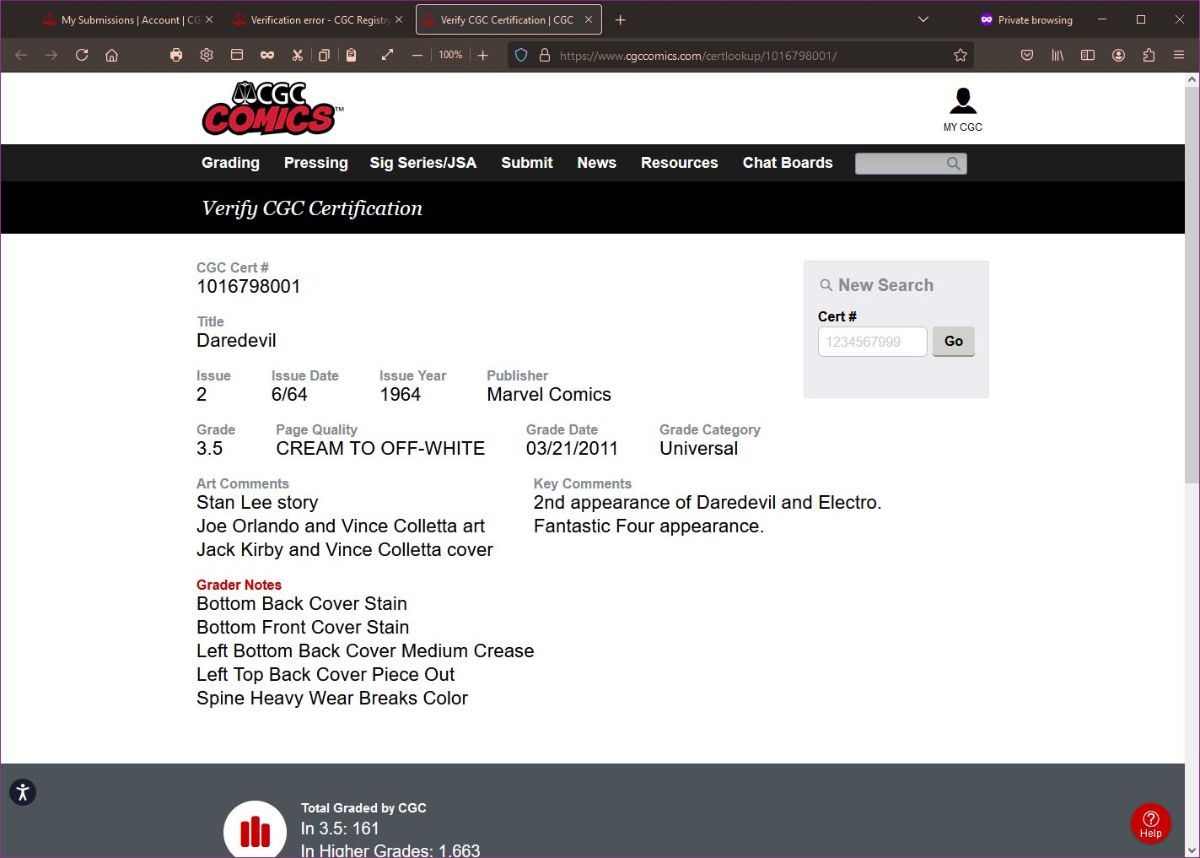Toggle the bookmark star in the address bar
This screenshot has height=858, width=1200.
(x=957, y=55)
